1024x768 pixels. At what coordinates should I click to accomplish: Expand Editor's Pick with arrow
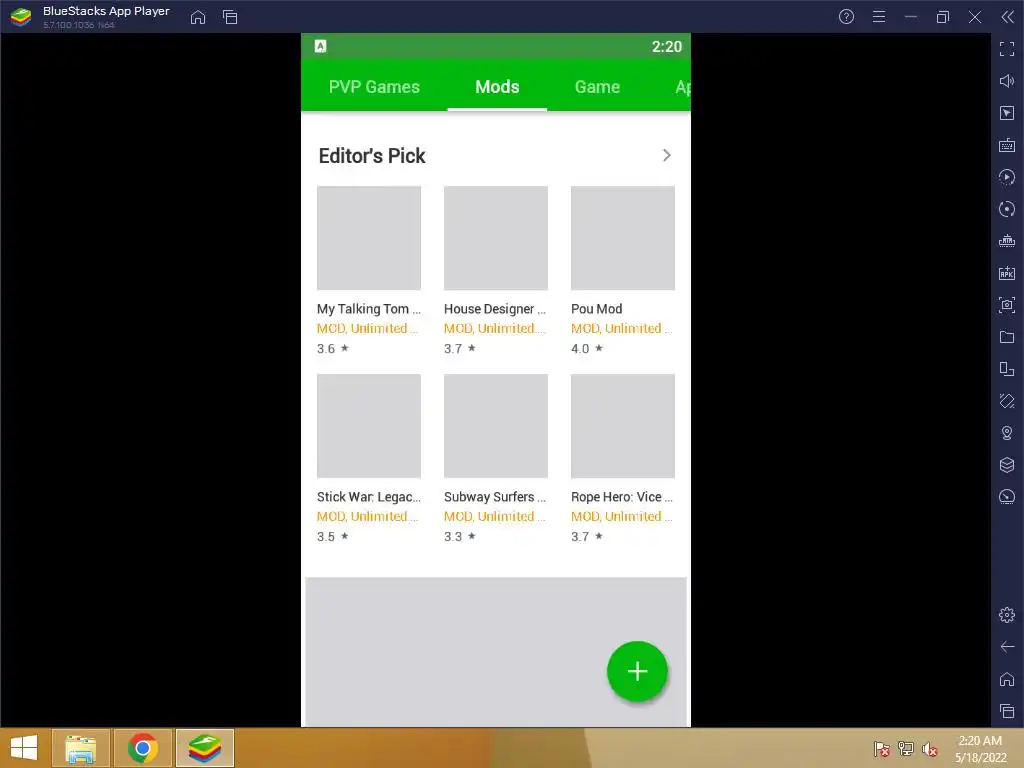(666, 155)
